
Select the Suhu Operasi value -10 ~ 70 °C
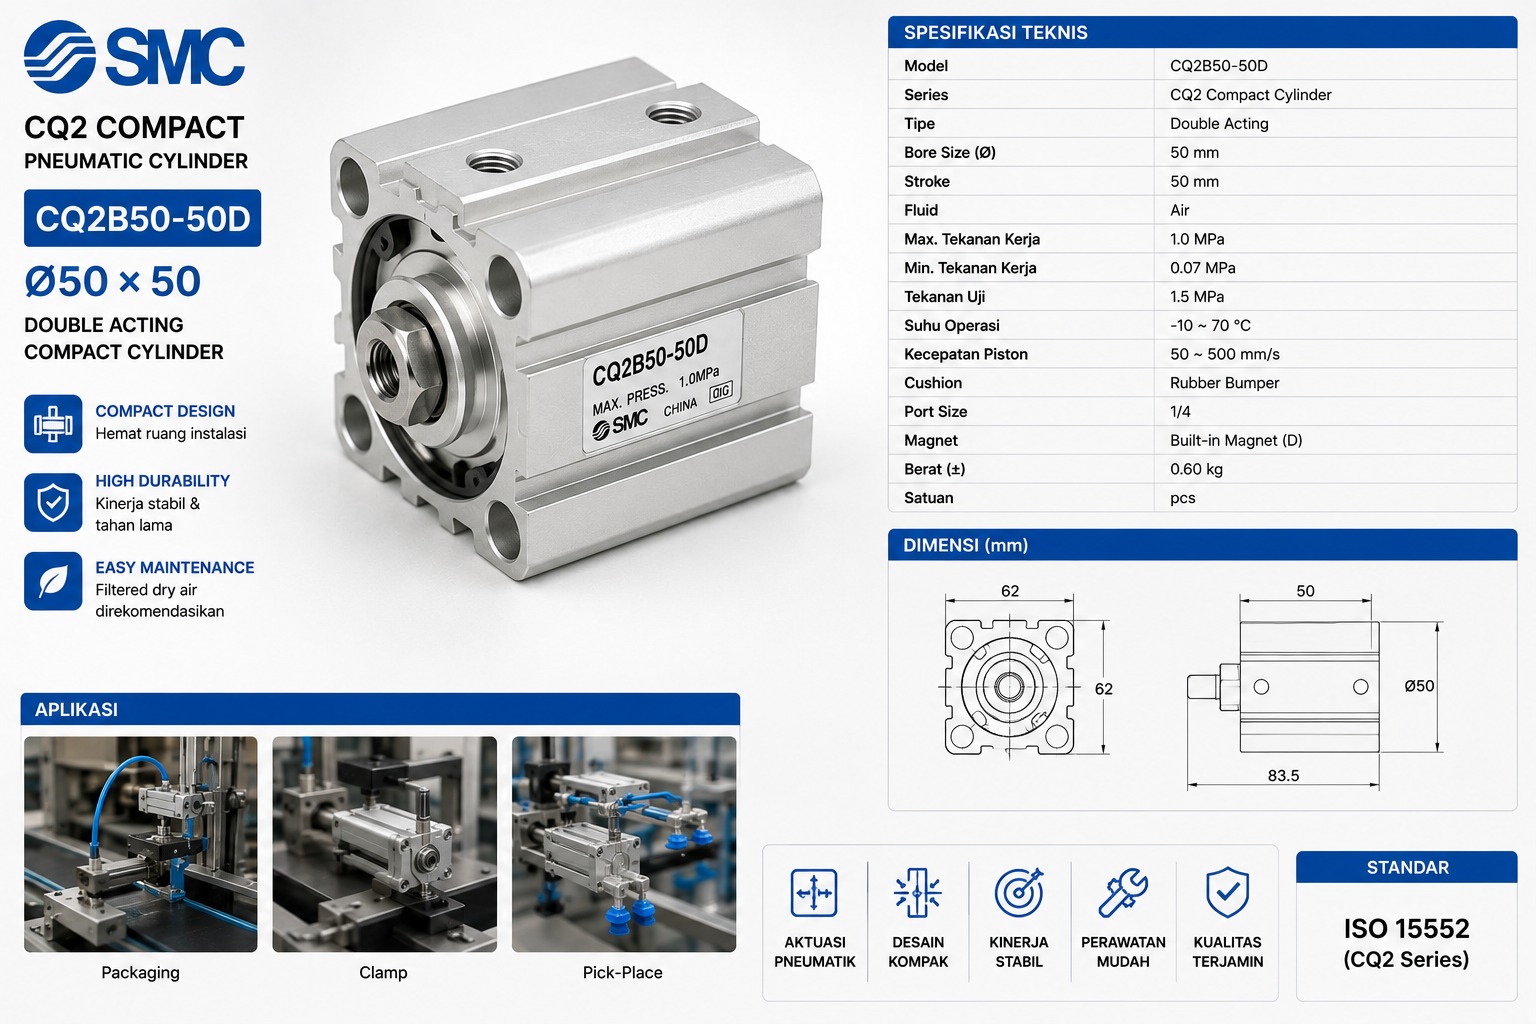(x=1211, y=326)
